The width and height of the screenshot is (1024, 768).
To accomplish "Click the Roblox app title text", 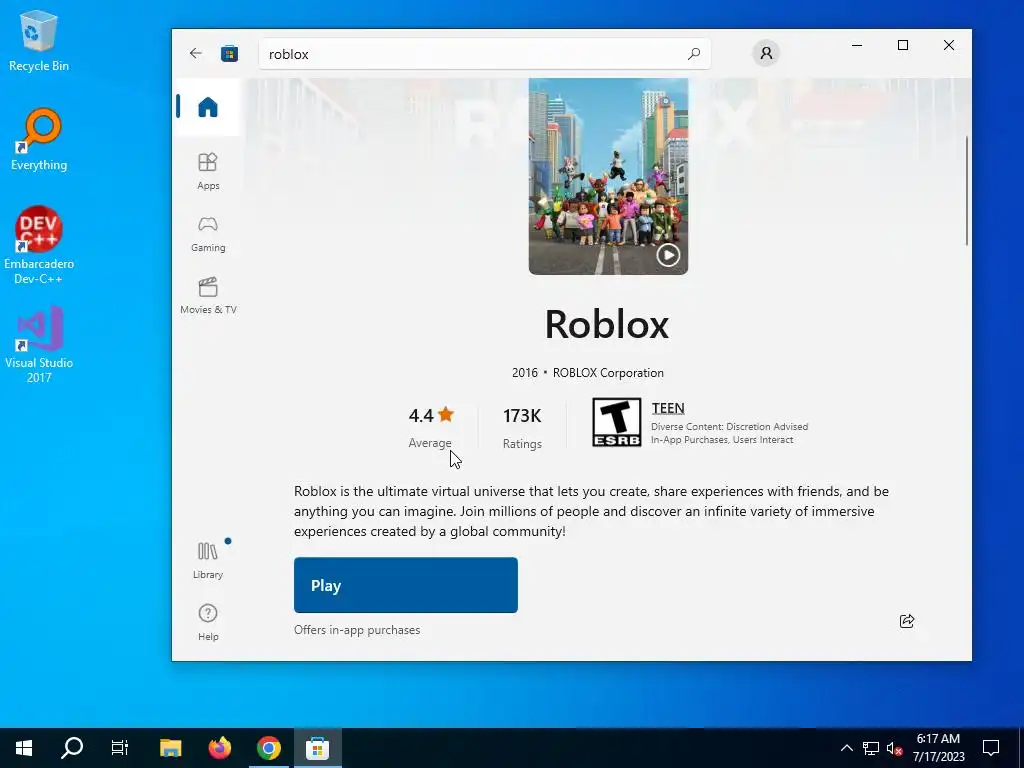I will tap(607, 324).
